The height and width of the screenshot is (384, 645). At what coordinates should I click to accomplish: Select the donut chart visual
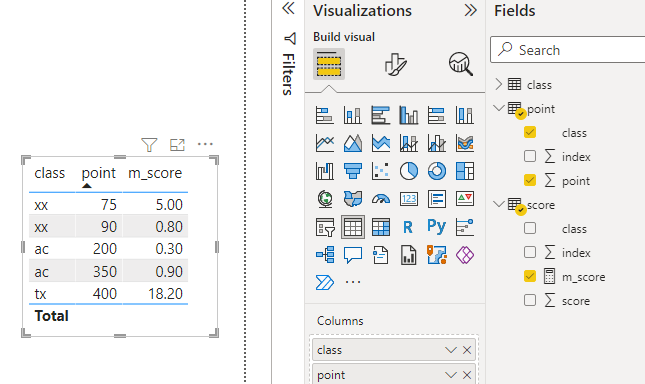point(436,171)
